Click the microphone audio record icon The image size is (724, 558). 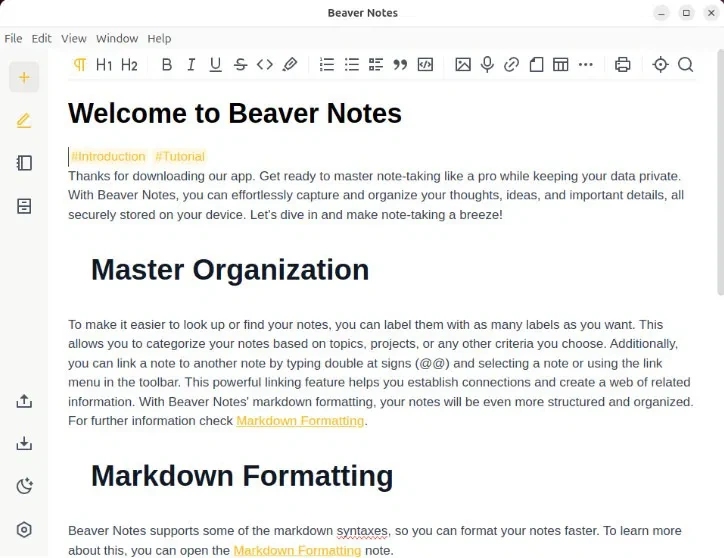[487, 65]
